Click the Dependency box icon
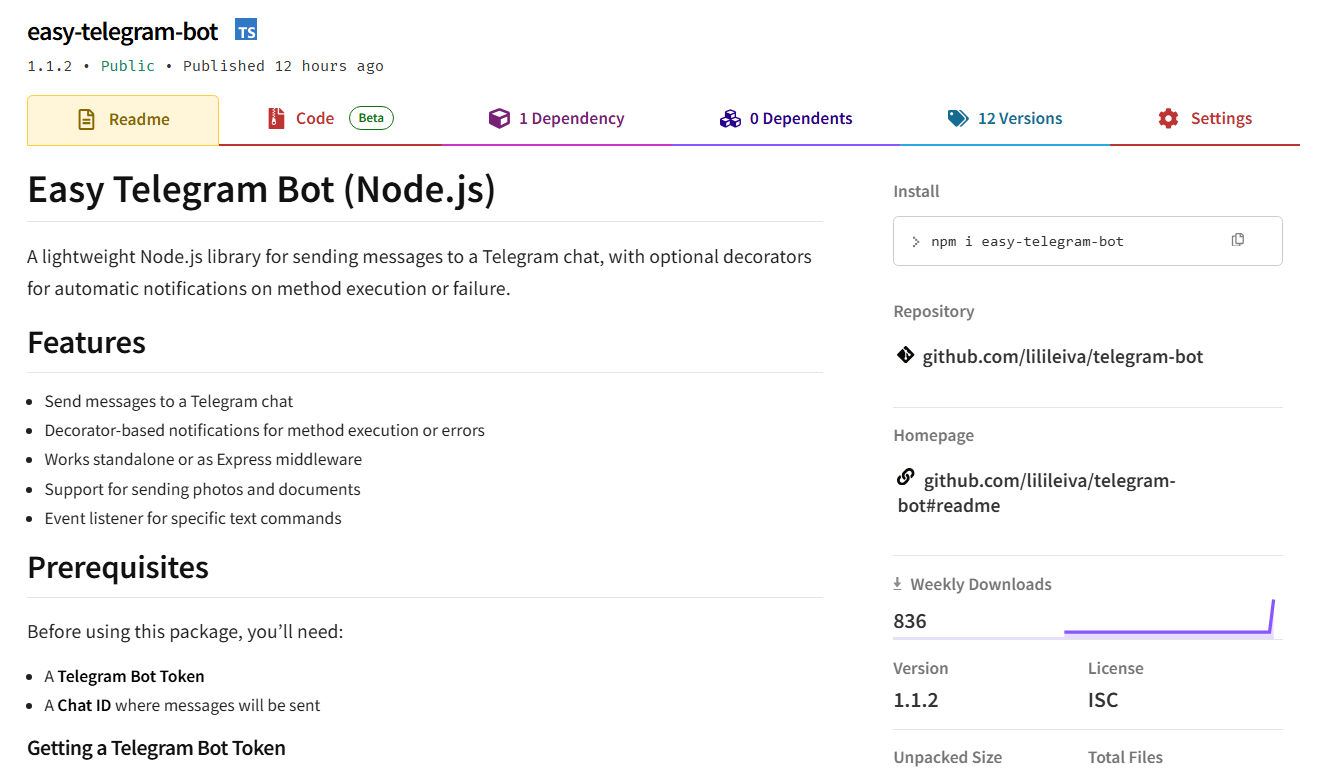The width and height of the screenshot is (1321, 774). click(499, 119)
